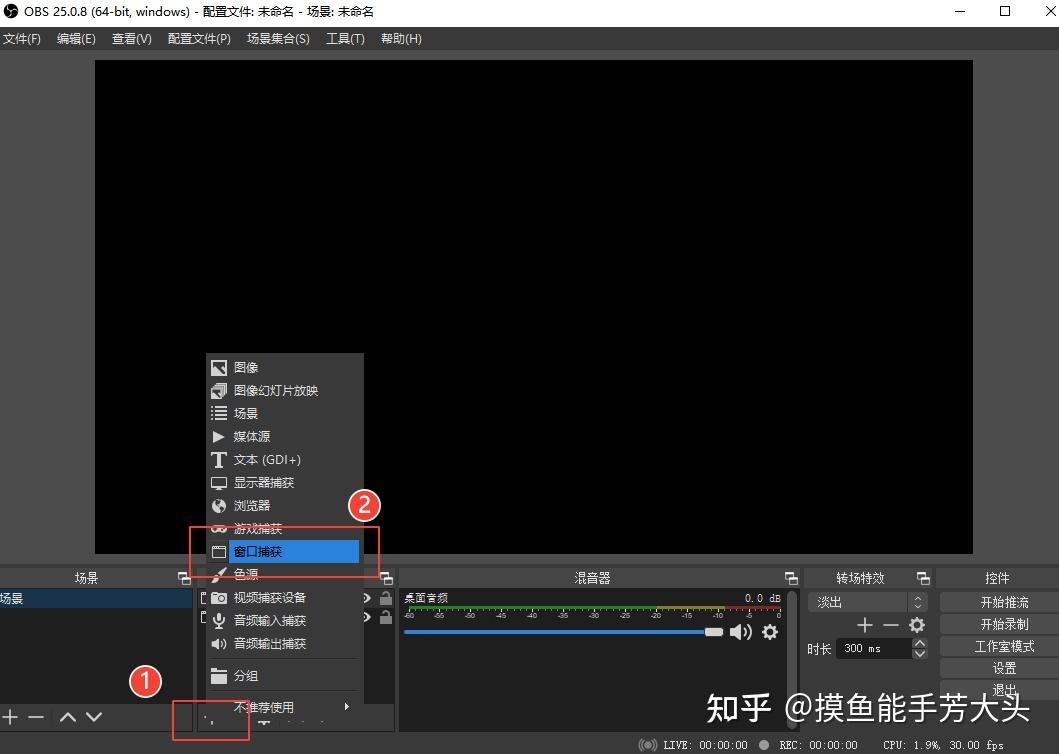Undock the 转场特效 transitions panel
This screenshot has width=1059, height=754.
(923, 578)
